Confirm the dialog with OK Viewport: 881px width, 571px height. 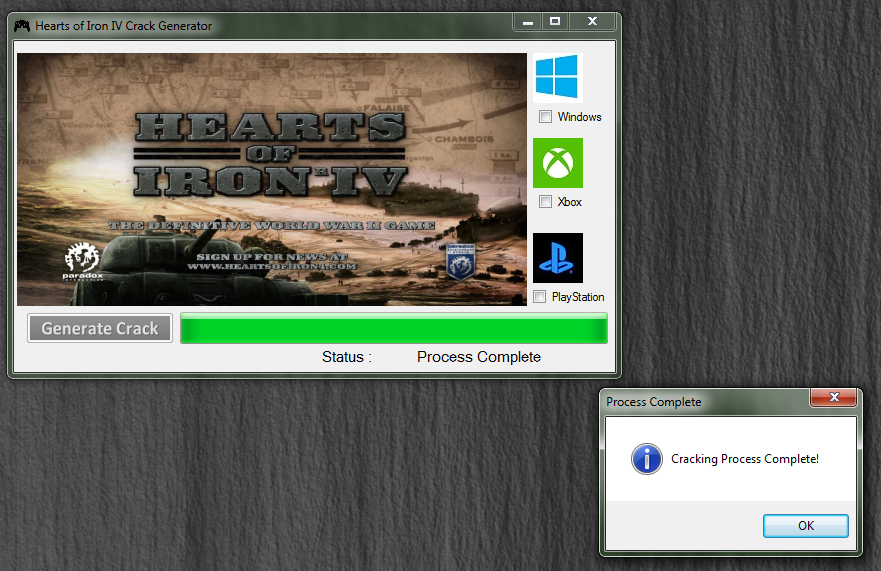[x=806, y=526]
